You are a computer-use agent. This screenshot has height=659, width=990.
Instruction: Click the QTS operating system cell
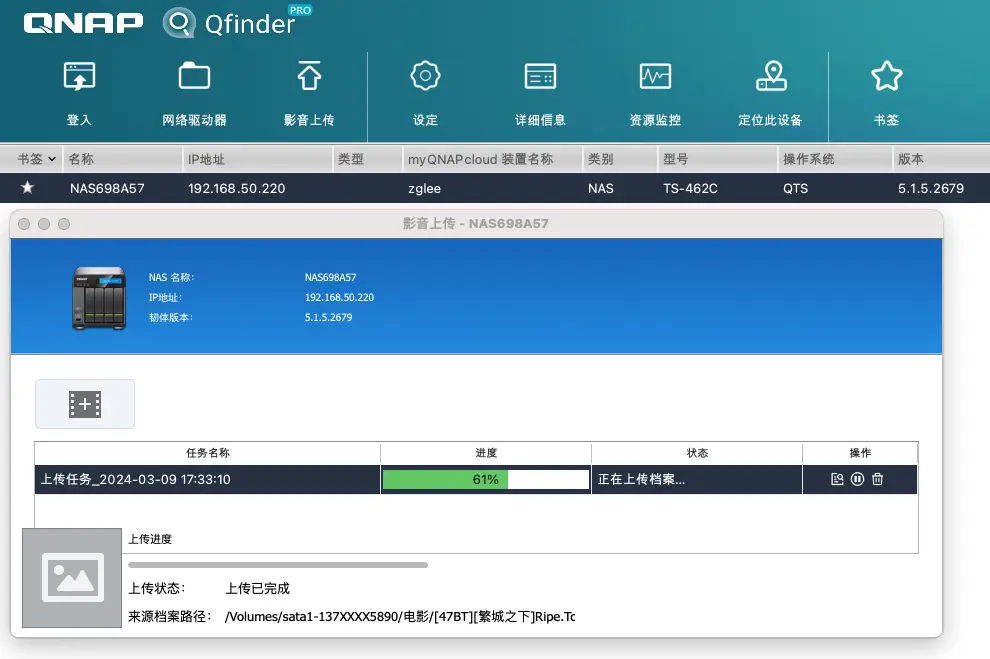click(x=796, y=188)
